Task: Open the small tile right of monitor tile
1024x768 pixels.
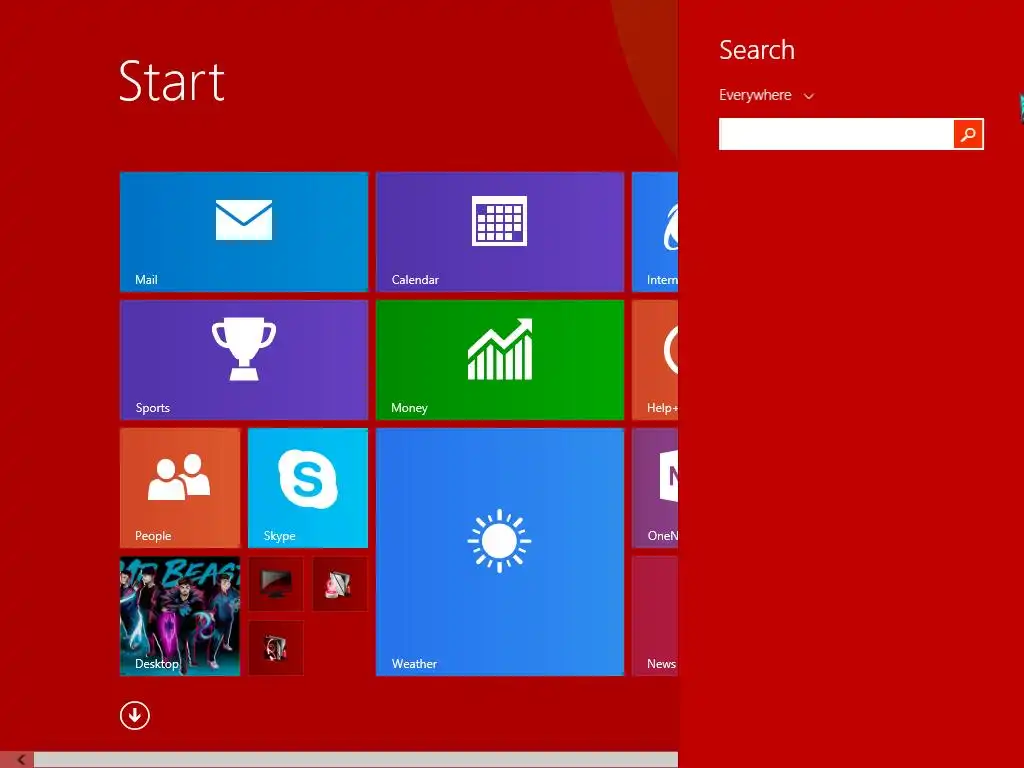Action: tap(340, 584)
